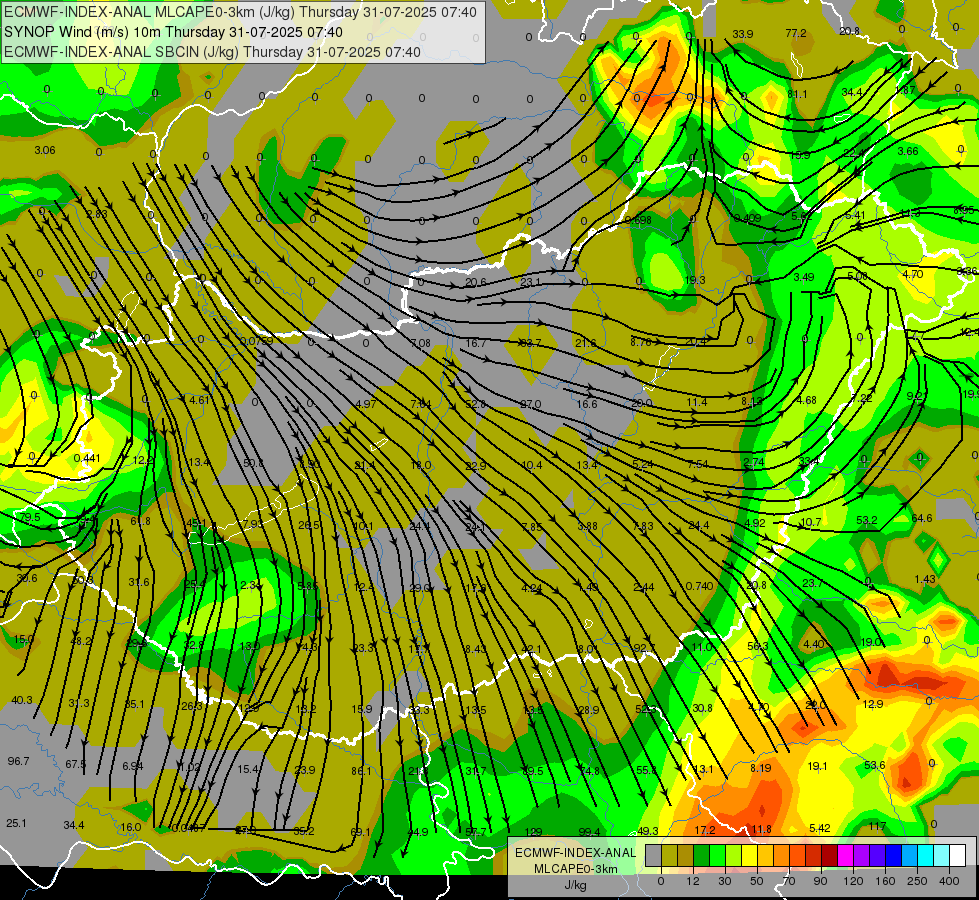Image resolution: width=979 pixels, height=900 pixels.
Task: Click the pure blue legend swatch
Action: [x=893, y=855]
